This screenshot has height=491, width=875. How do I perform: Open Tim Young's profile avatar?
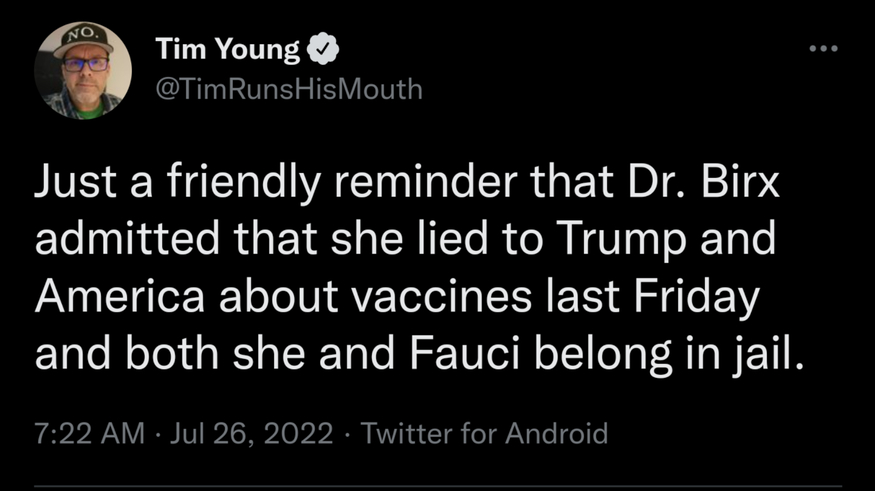click(82, 70)
